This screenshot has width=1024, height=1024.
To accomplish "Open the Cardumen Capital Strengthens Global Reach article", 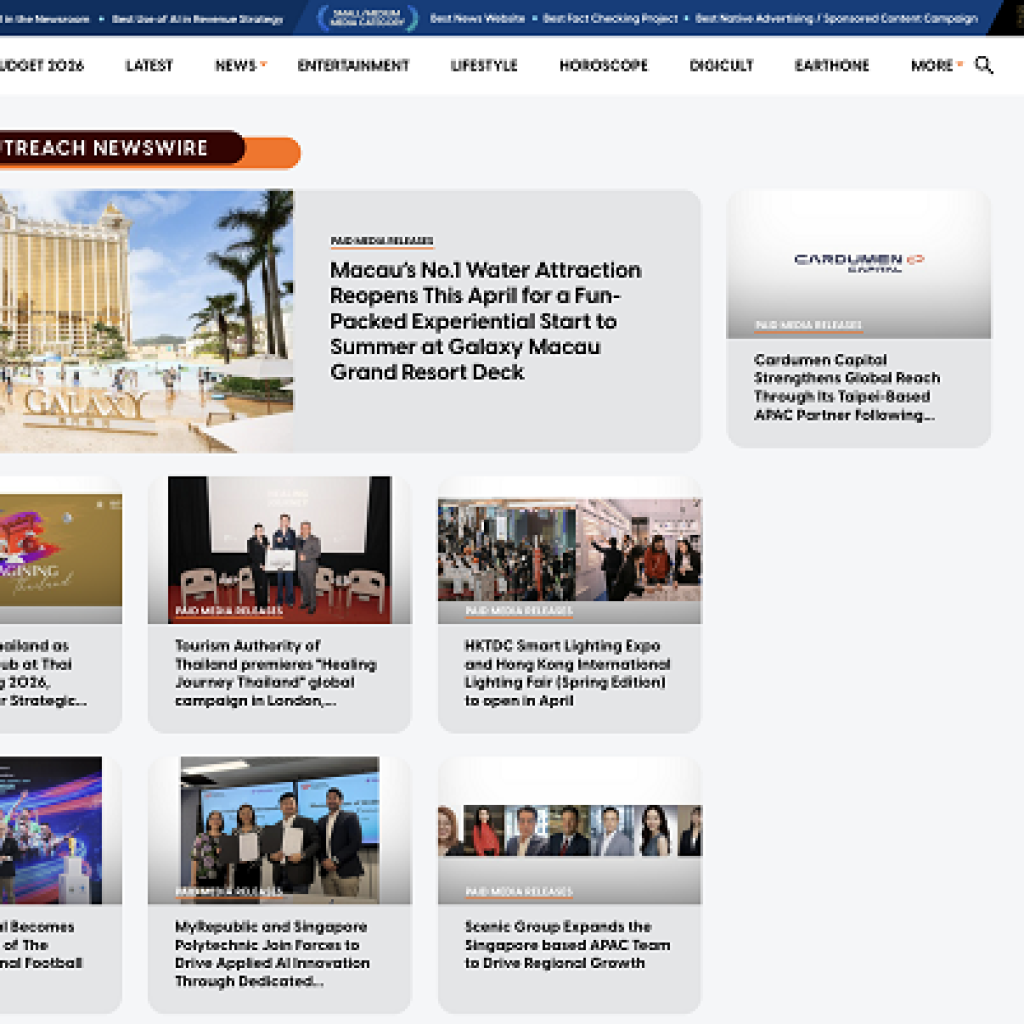I will [846, 387].
